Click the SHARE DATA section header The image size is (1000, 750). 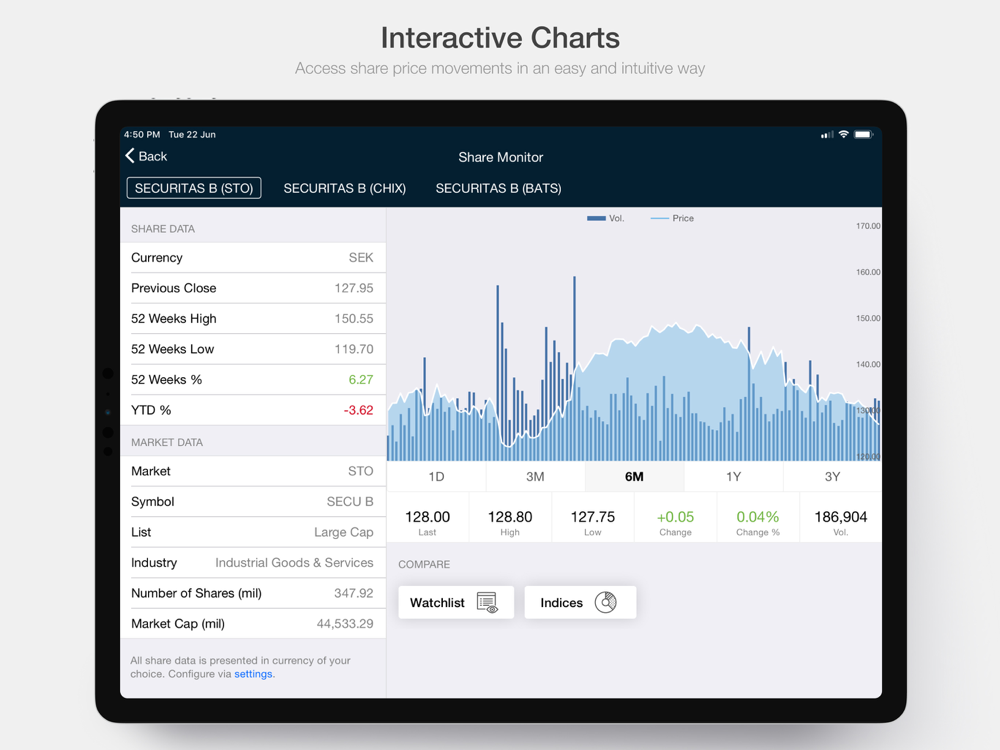(163, 229)
